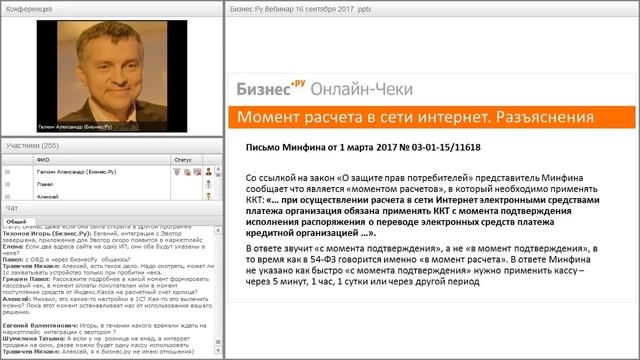Click grey marker square beside Павел
This screenshot has width=640, height=360.
click(7, 184)
